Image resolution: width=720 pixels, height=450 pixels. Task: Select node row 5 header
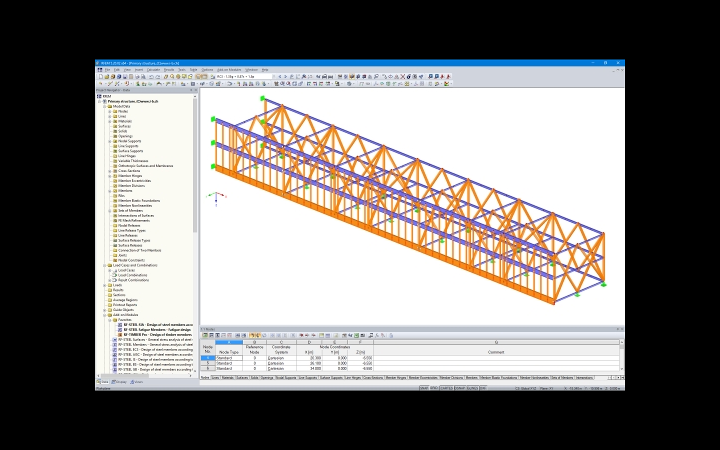208,363
